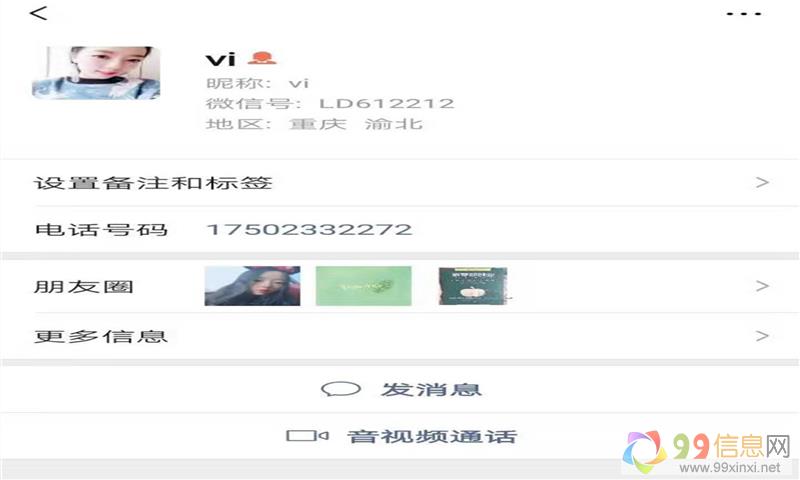Viewport: 800px width, 480px height.
Task: View the profile avatar photo
Action: 96,72
